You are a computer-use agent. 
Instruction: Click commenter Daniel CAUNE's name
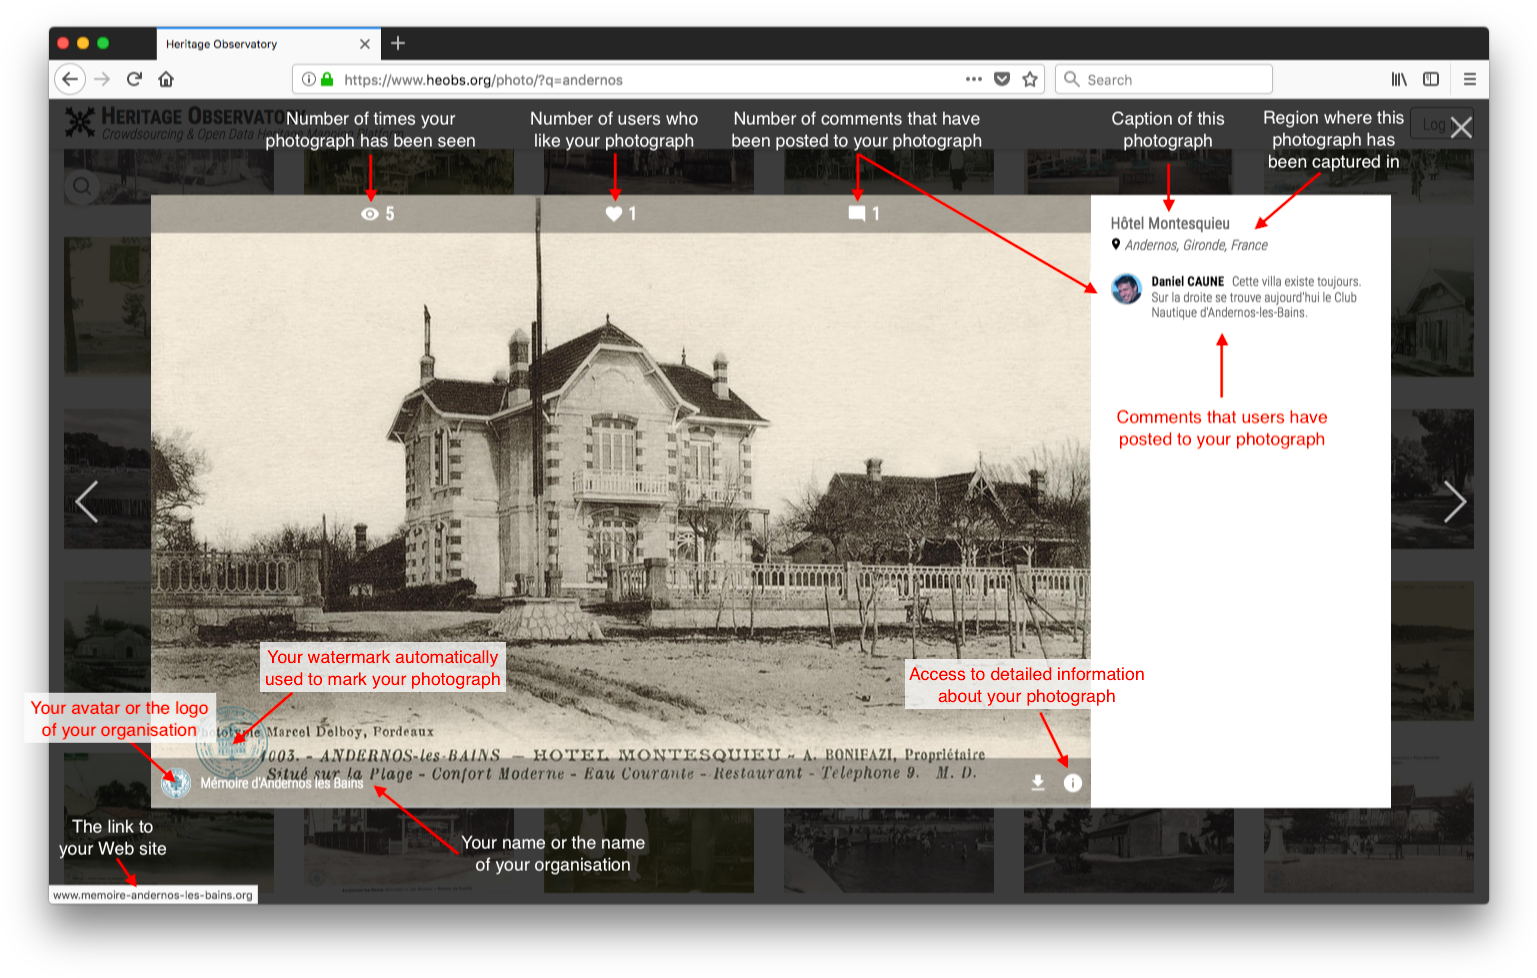tap(1187, 282)
